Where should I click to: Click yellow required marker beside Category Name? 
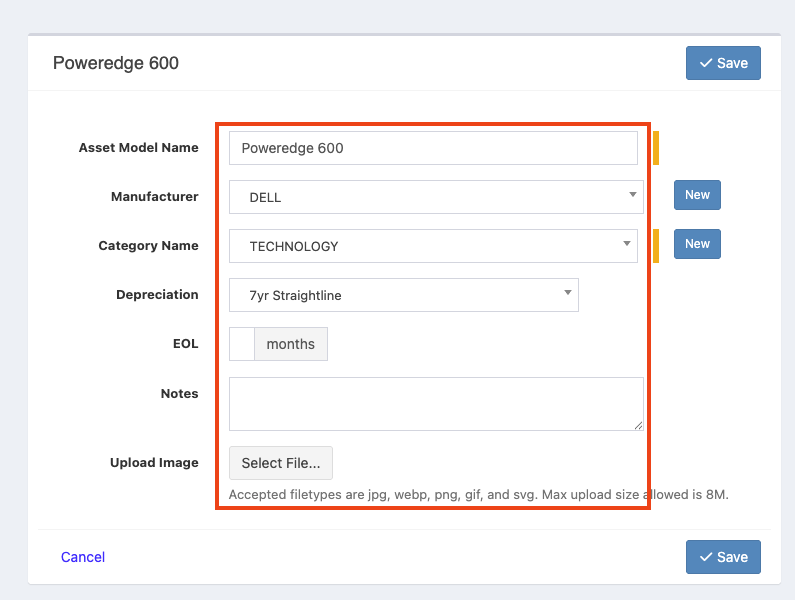pyautogui.click(x=656, y=246)
